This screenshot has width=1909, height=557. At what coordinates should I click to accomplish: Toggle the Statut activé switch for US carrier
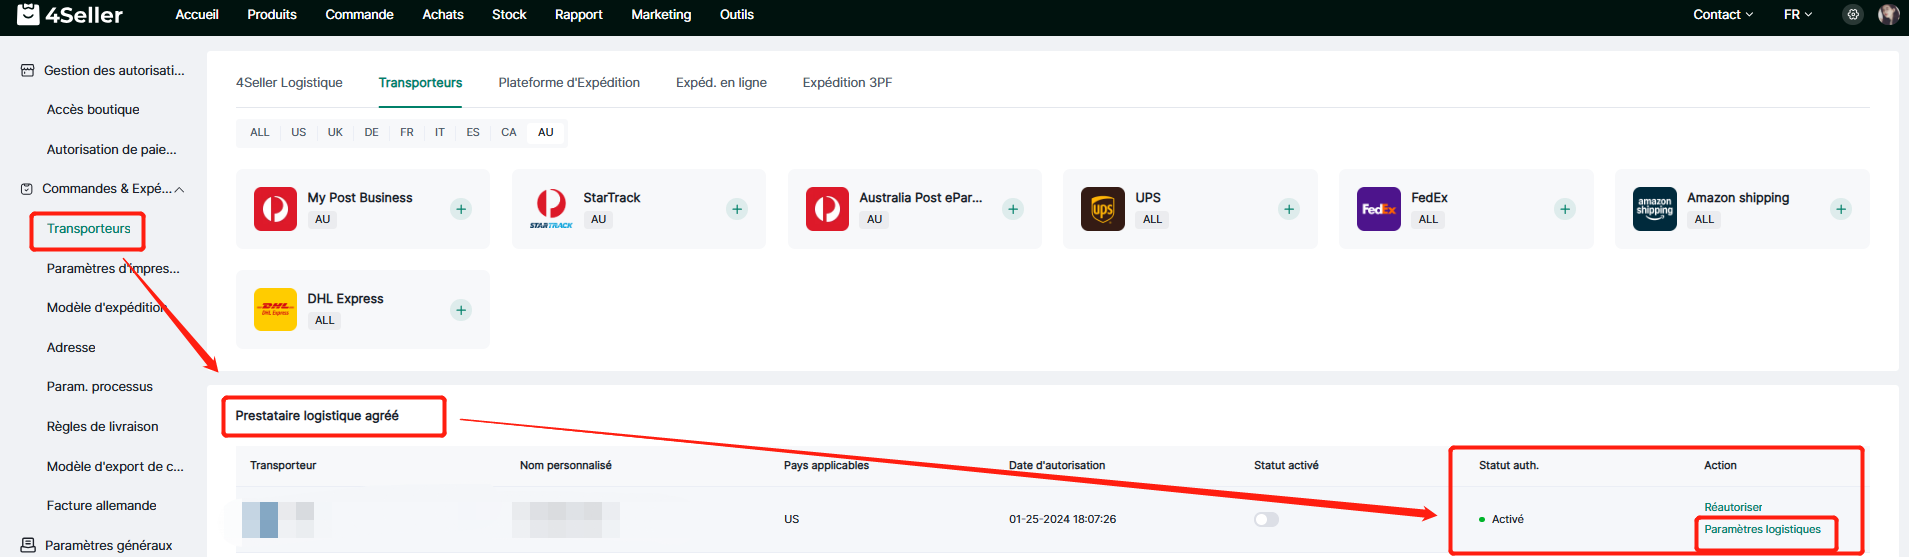tap(1266, 519)
